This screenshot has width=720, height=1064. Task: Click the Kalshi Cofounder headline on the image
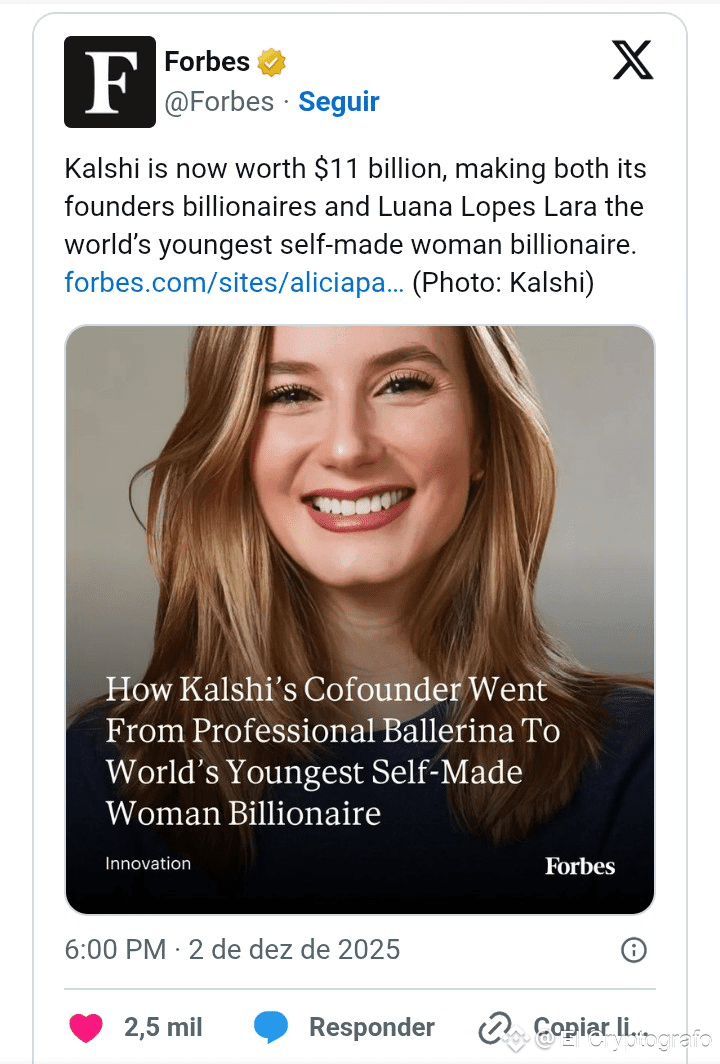[332, 750]
